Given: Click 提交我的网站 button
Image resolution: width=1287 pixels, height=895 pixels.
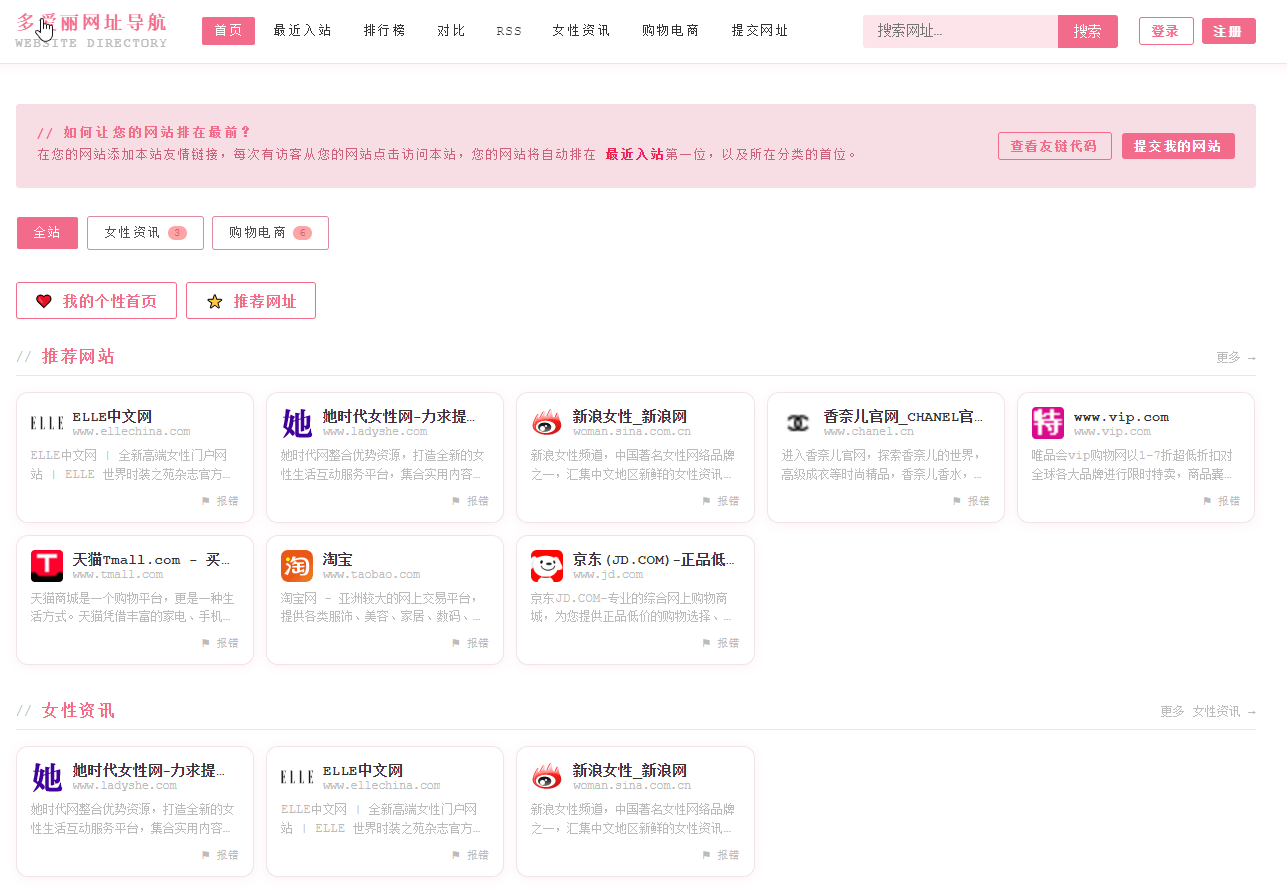Looking at the screenshot, I should point(1178,146).
